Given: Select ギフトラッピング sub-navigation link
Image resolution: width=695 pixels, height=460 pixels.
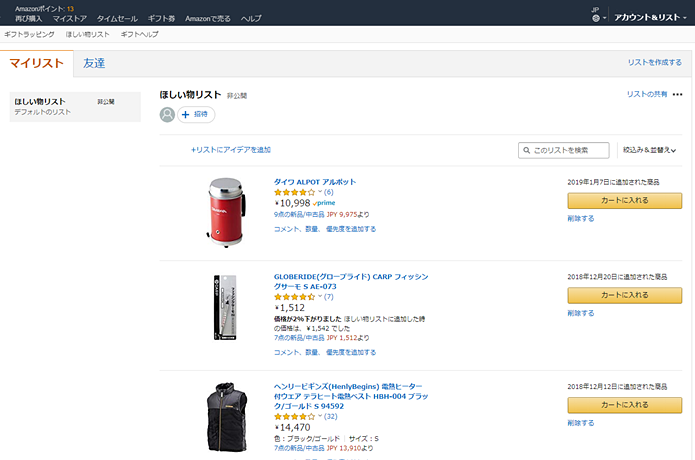Looking at the screenshot, I should pyautogui.click(x=29, y=34).
